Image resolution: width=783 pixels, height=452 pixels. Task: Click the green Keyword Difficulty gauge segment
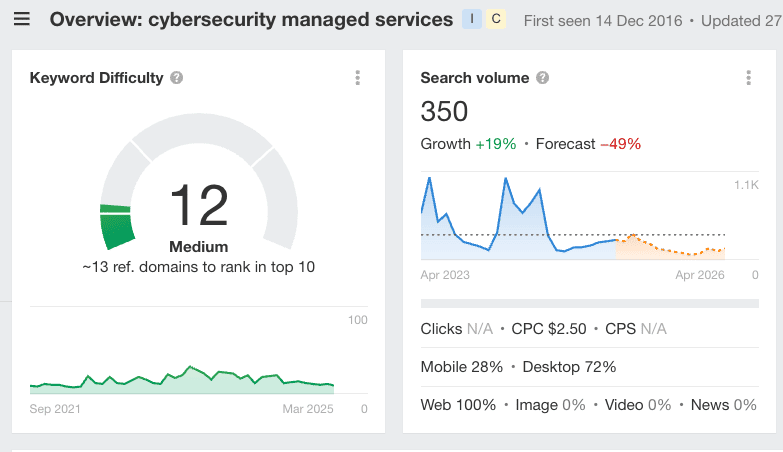(x=118, y=226)
